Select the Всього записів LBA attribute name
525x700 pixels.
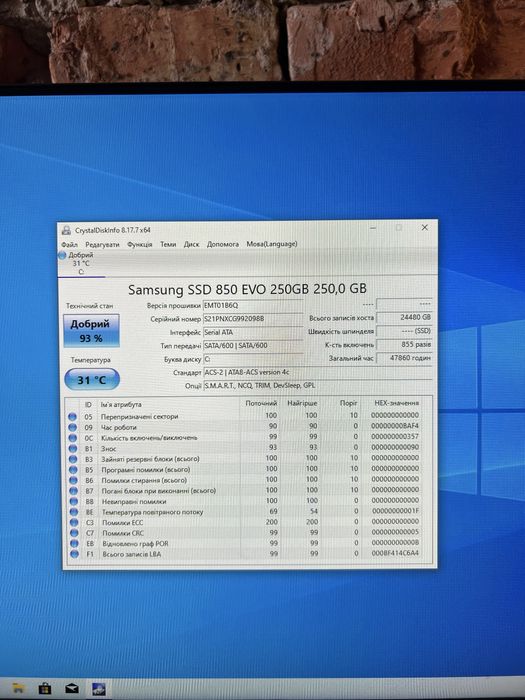[132, 554]
